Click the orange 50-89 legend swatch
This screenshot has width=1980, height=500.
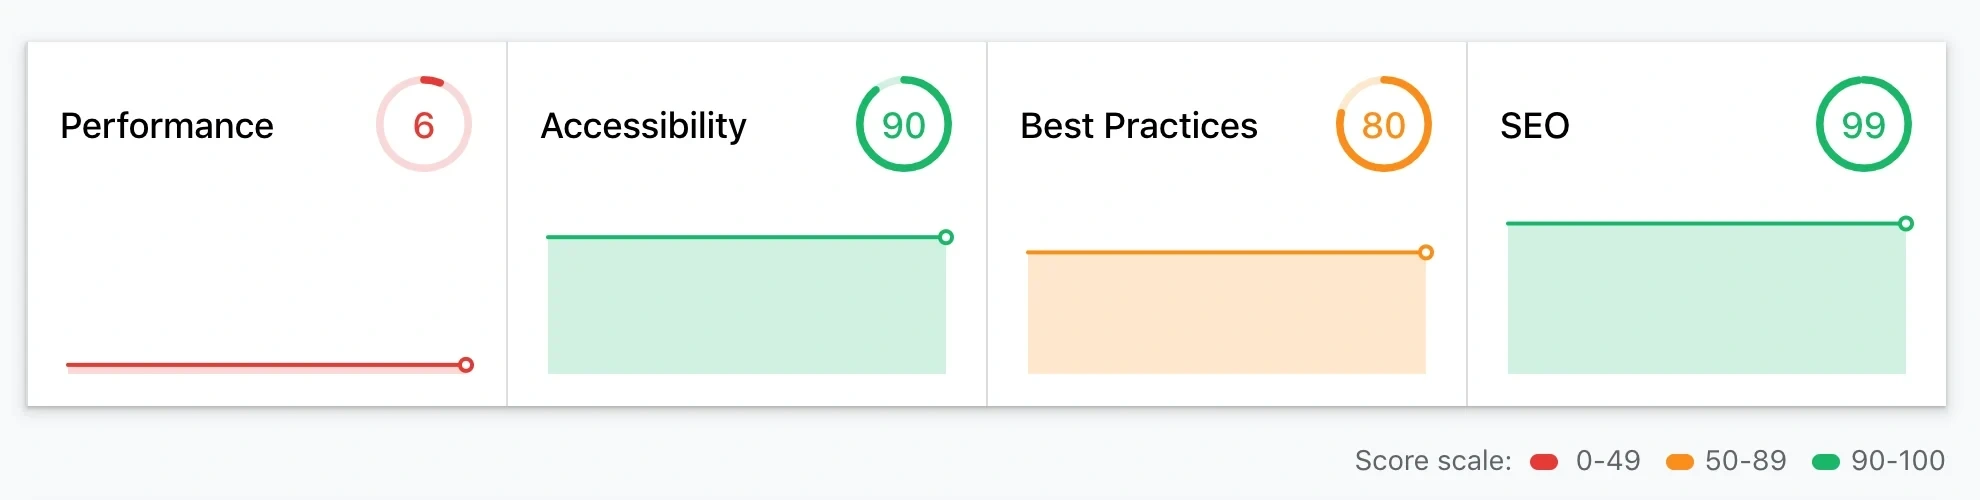[x=1680, y=461]
